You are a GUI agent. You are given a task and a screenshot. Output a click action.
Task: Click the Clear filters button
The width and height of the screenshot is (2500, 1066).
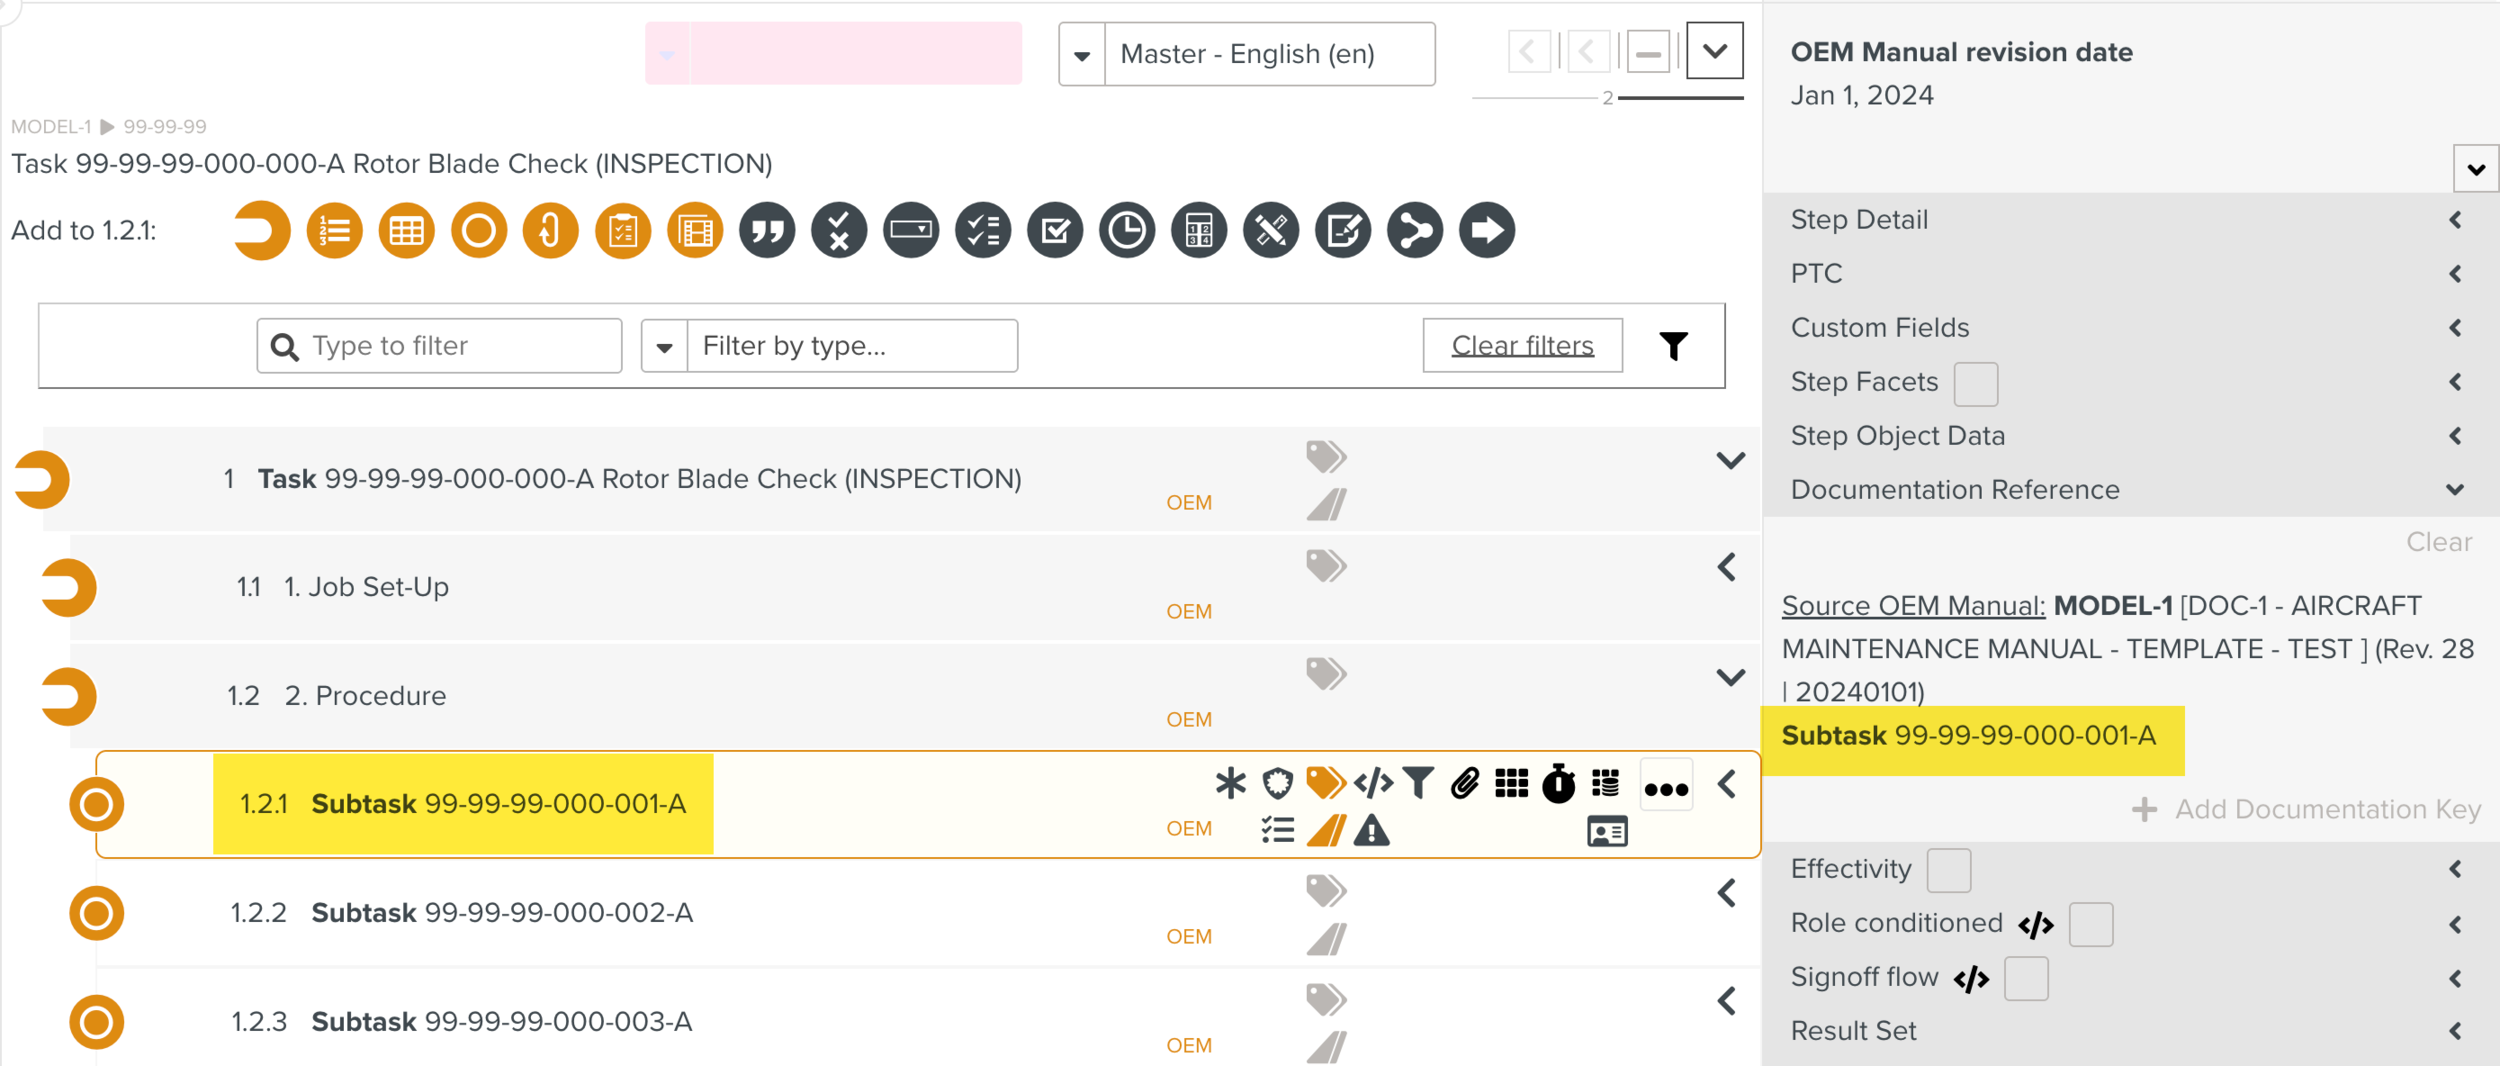pos(1522,346)
